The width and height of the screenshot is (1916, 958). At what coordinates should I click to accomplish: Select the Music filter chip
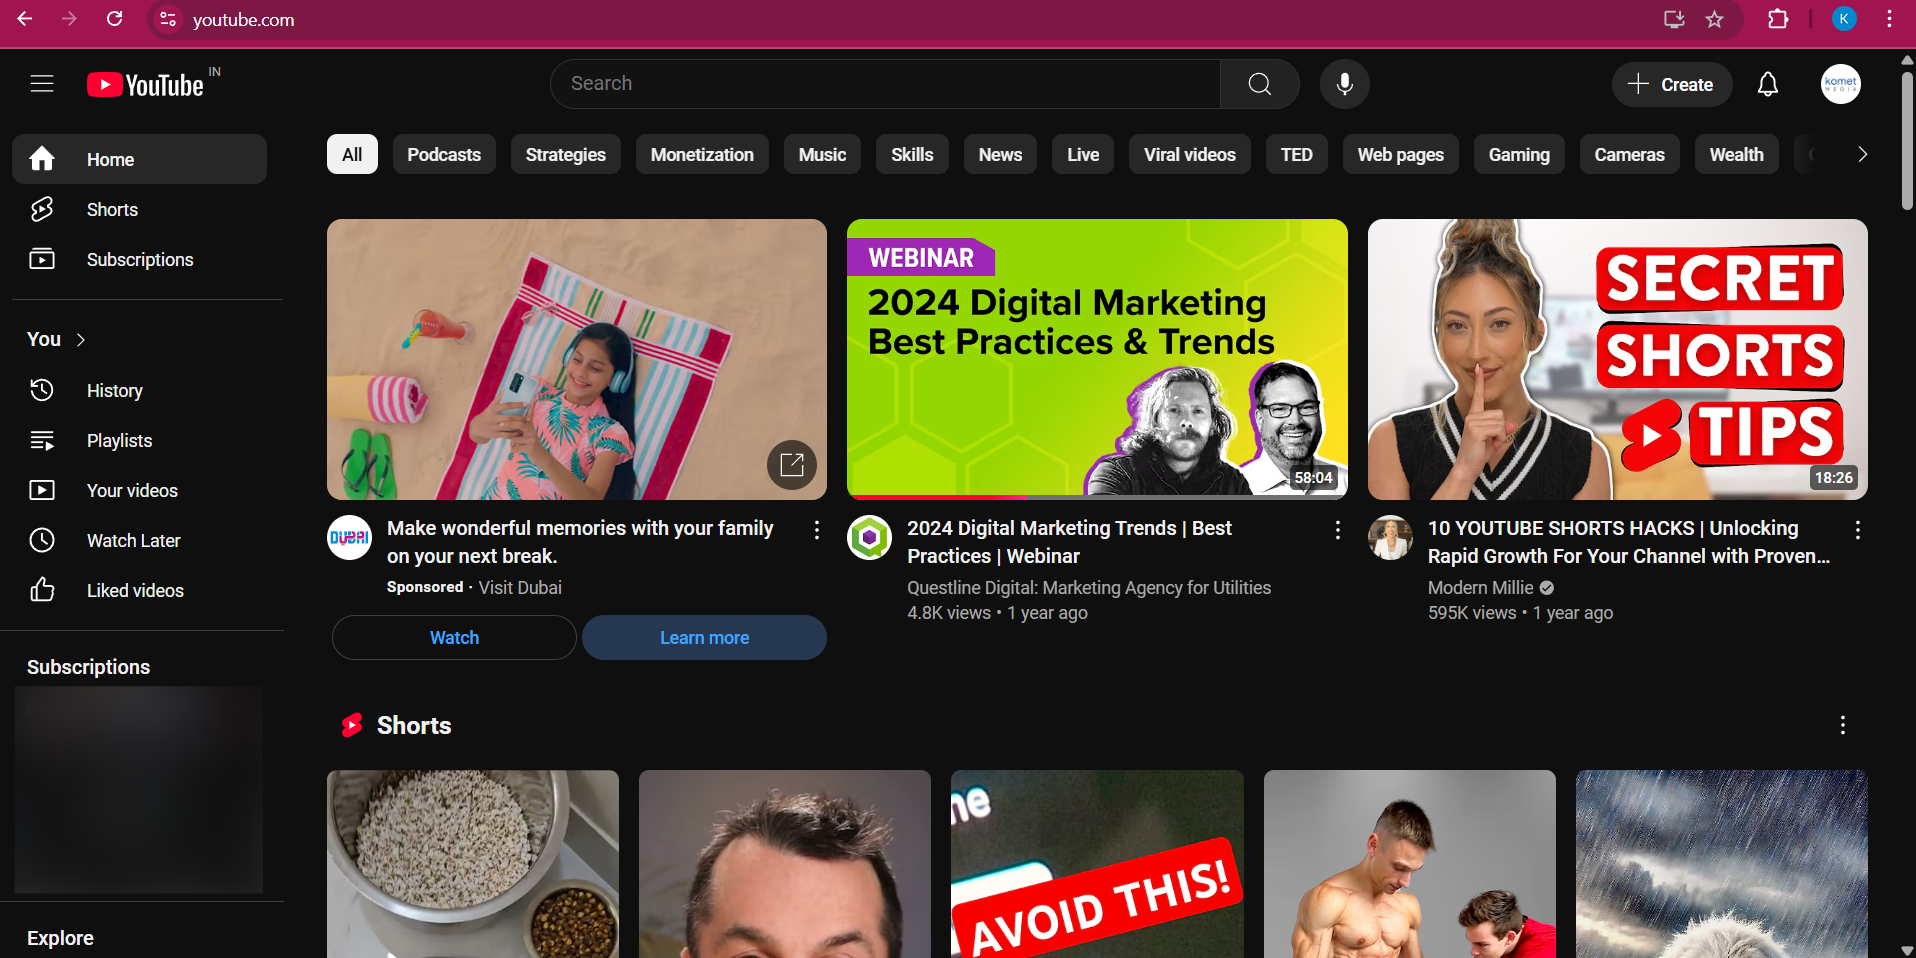tap(822, 154)
